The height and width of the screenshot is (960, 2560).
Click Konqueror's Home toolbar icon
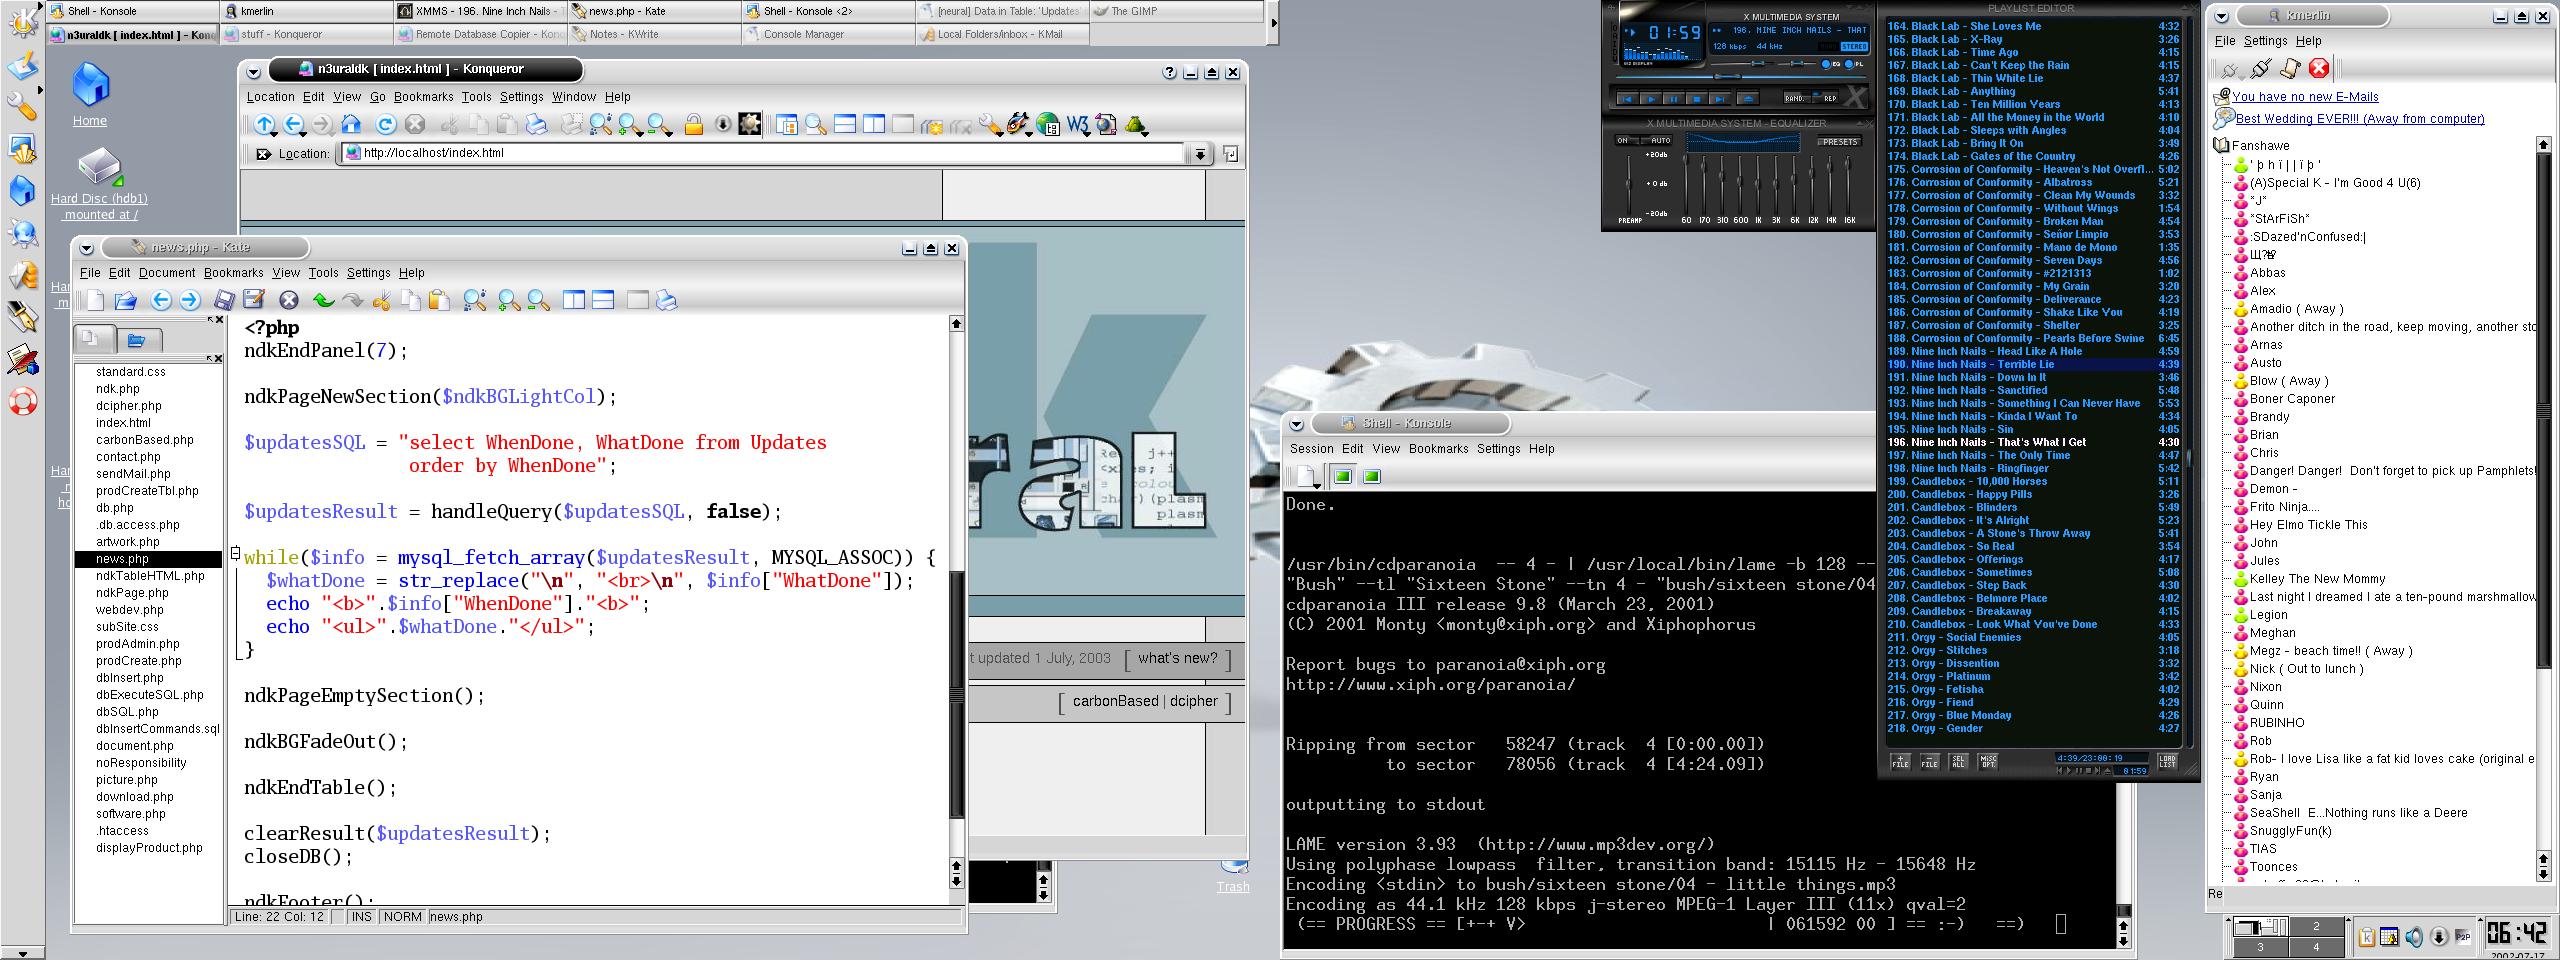pos(350,124)
